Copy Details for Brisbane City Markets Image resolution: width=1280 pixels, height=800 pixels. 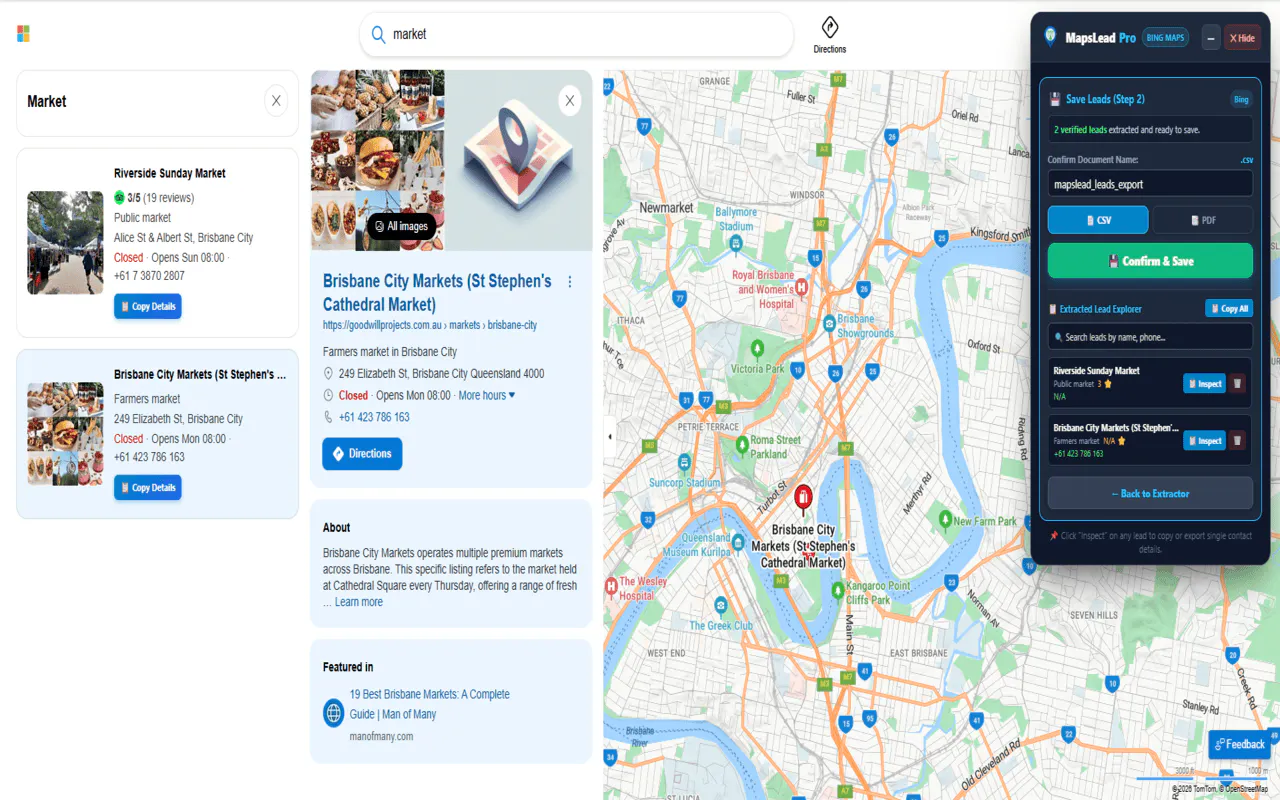pyautogui.click(x=148, y=488)
